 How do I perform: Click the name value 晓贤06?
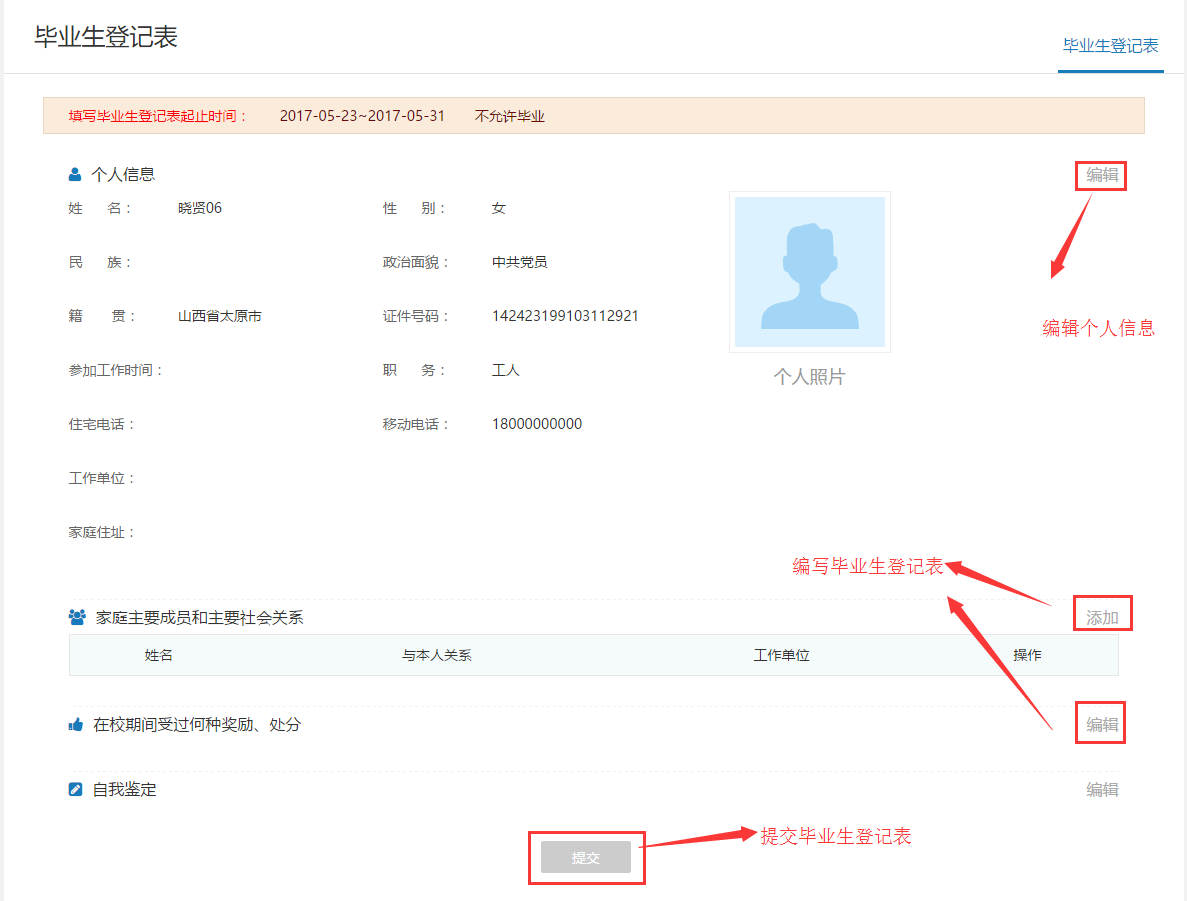coord(200,208)
